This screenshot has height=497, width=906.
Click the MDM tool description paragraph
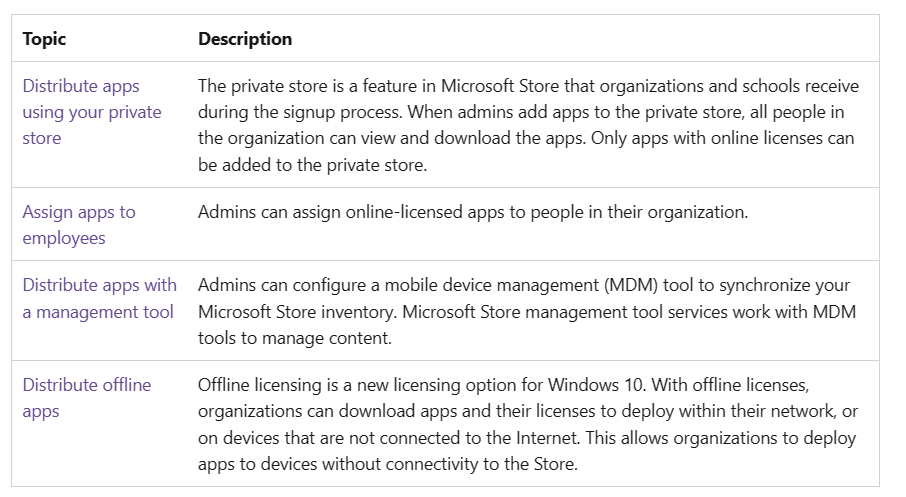pos(526,311)
